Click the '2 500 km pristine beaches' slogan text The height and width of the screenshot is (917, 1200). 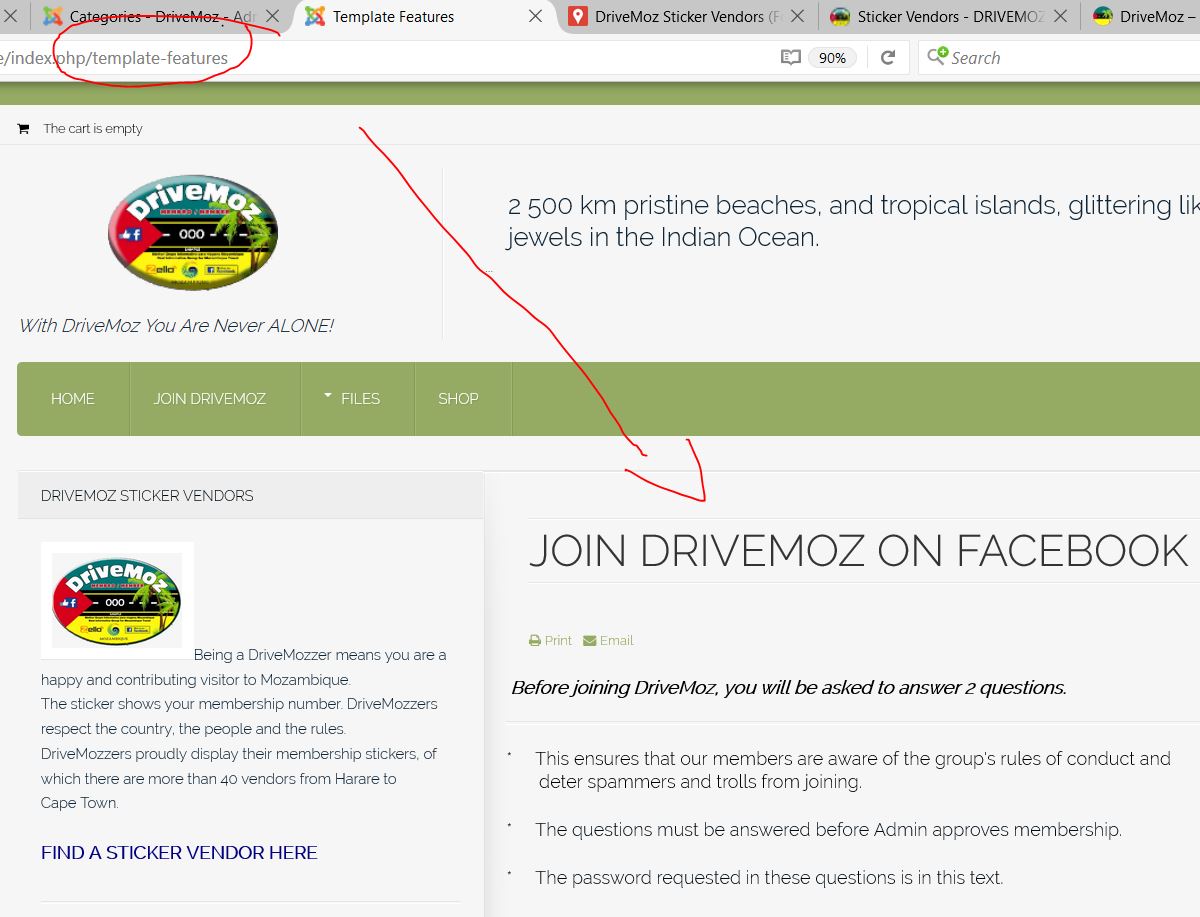coord(854,221)
